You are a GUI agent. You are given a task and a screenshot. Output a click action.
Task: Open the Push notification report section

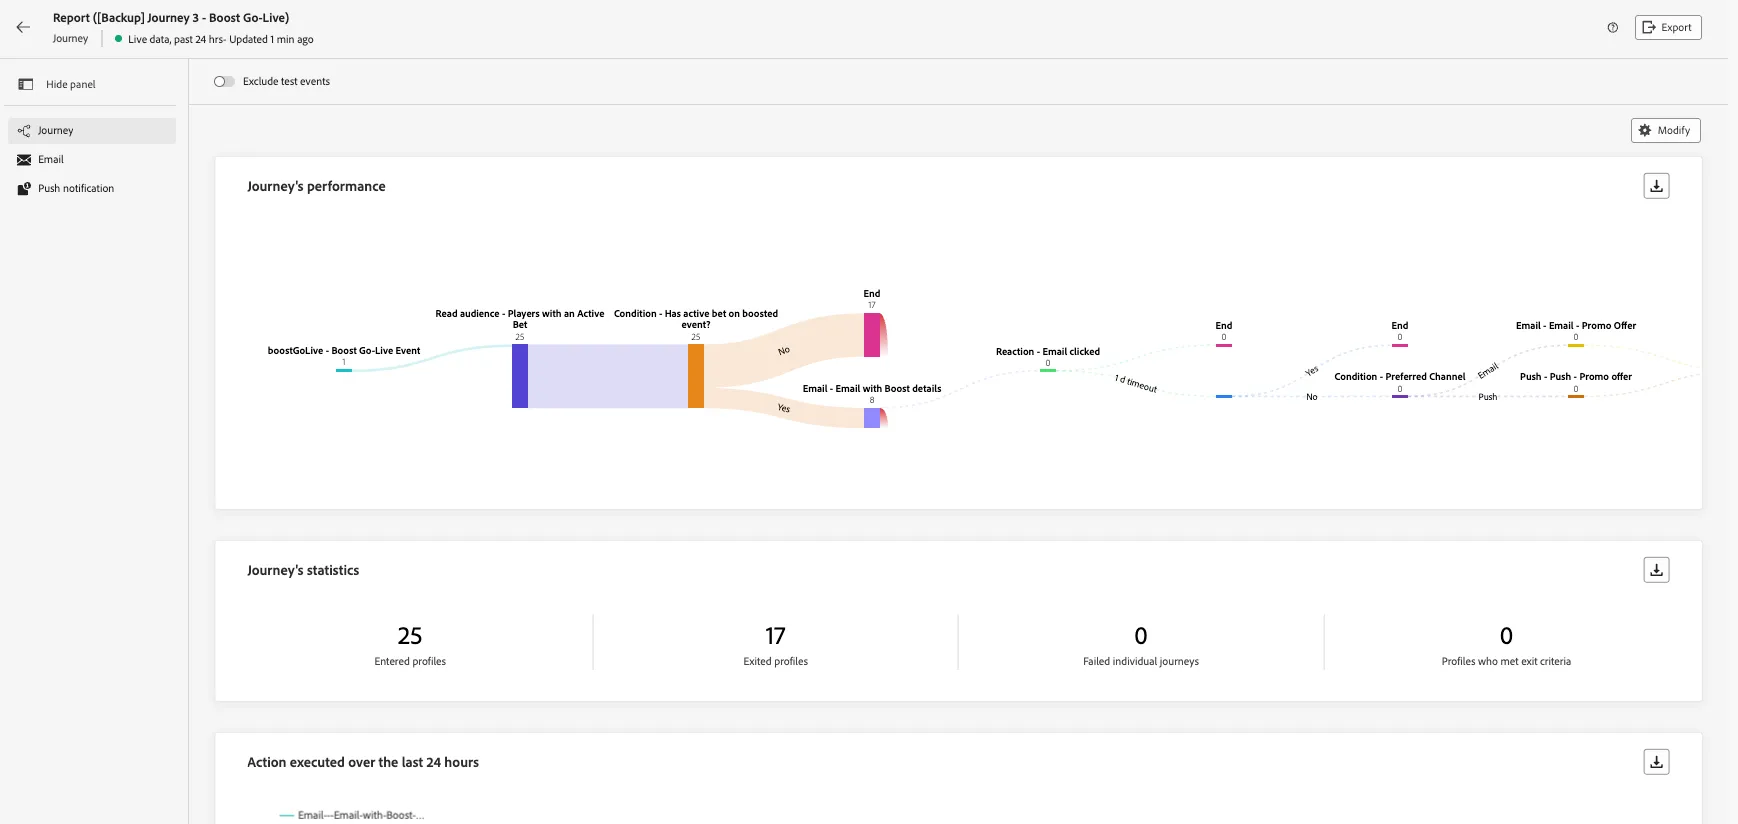tap(92, 188)
